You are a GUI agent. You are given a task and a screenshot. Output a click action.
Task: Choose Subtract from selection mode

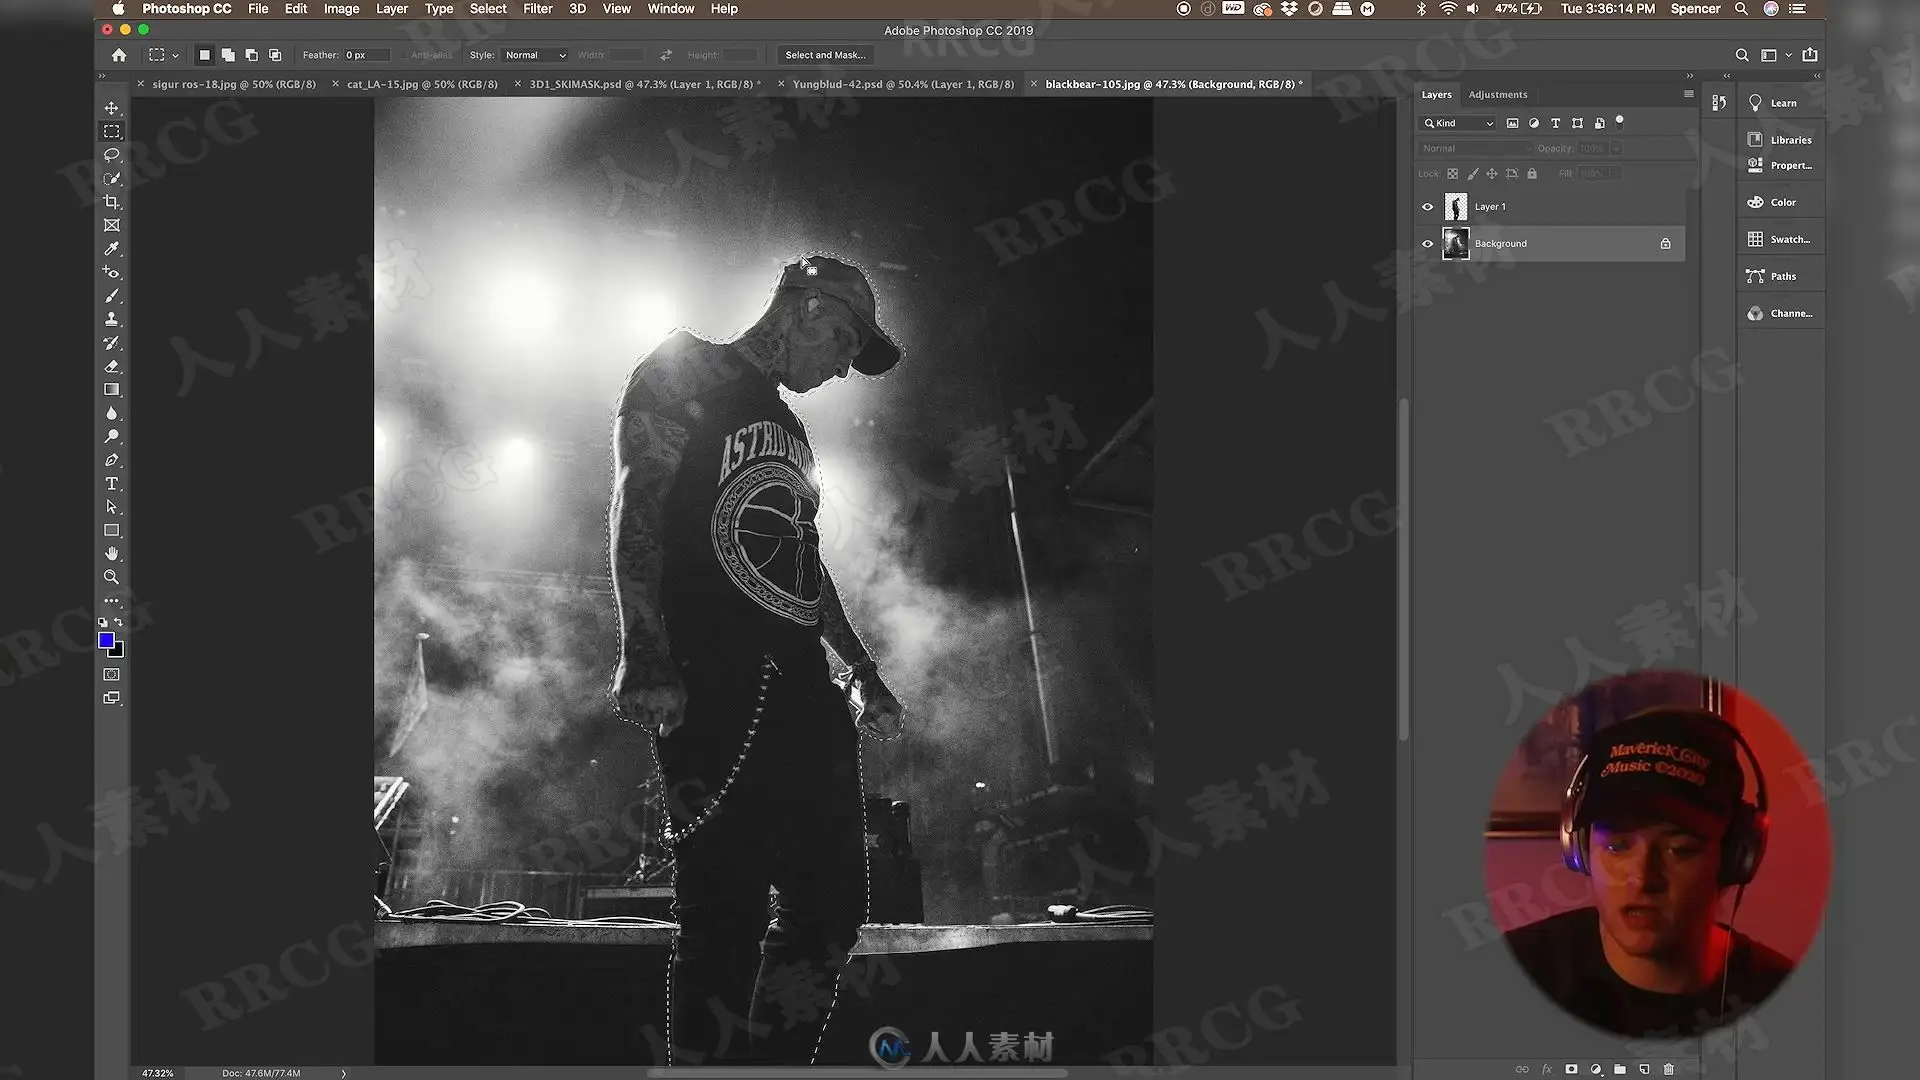(x=252, y=55)
